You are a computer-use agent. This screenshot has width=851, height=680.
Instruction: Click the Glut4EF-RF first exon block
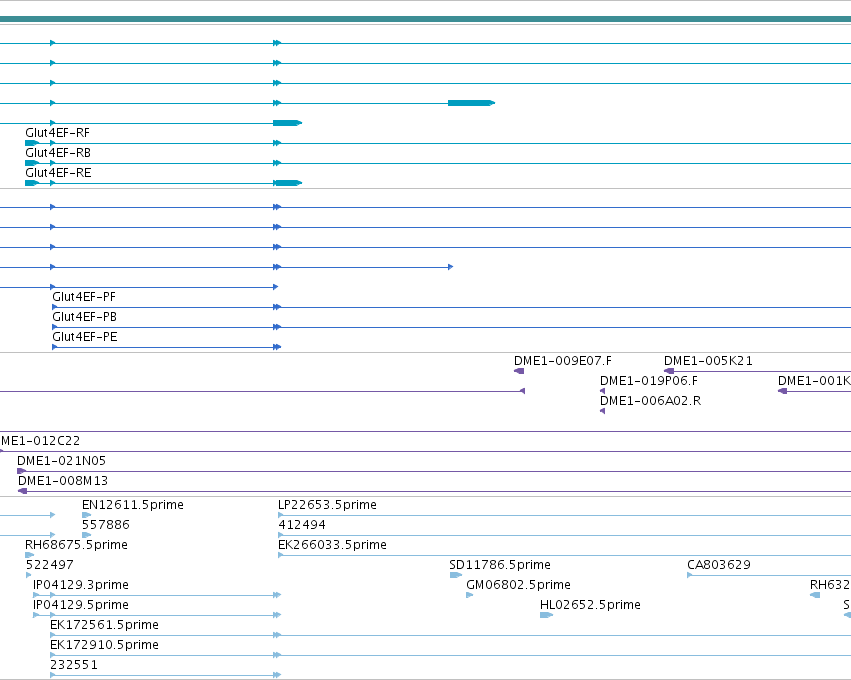[32, 143]
